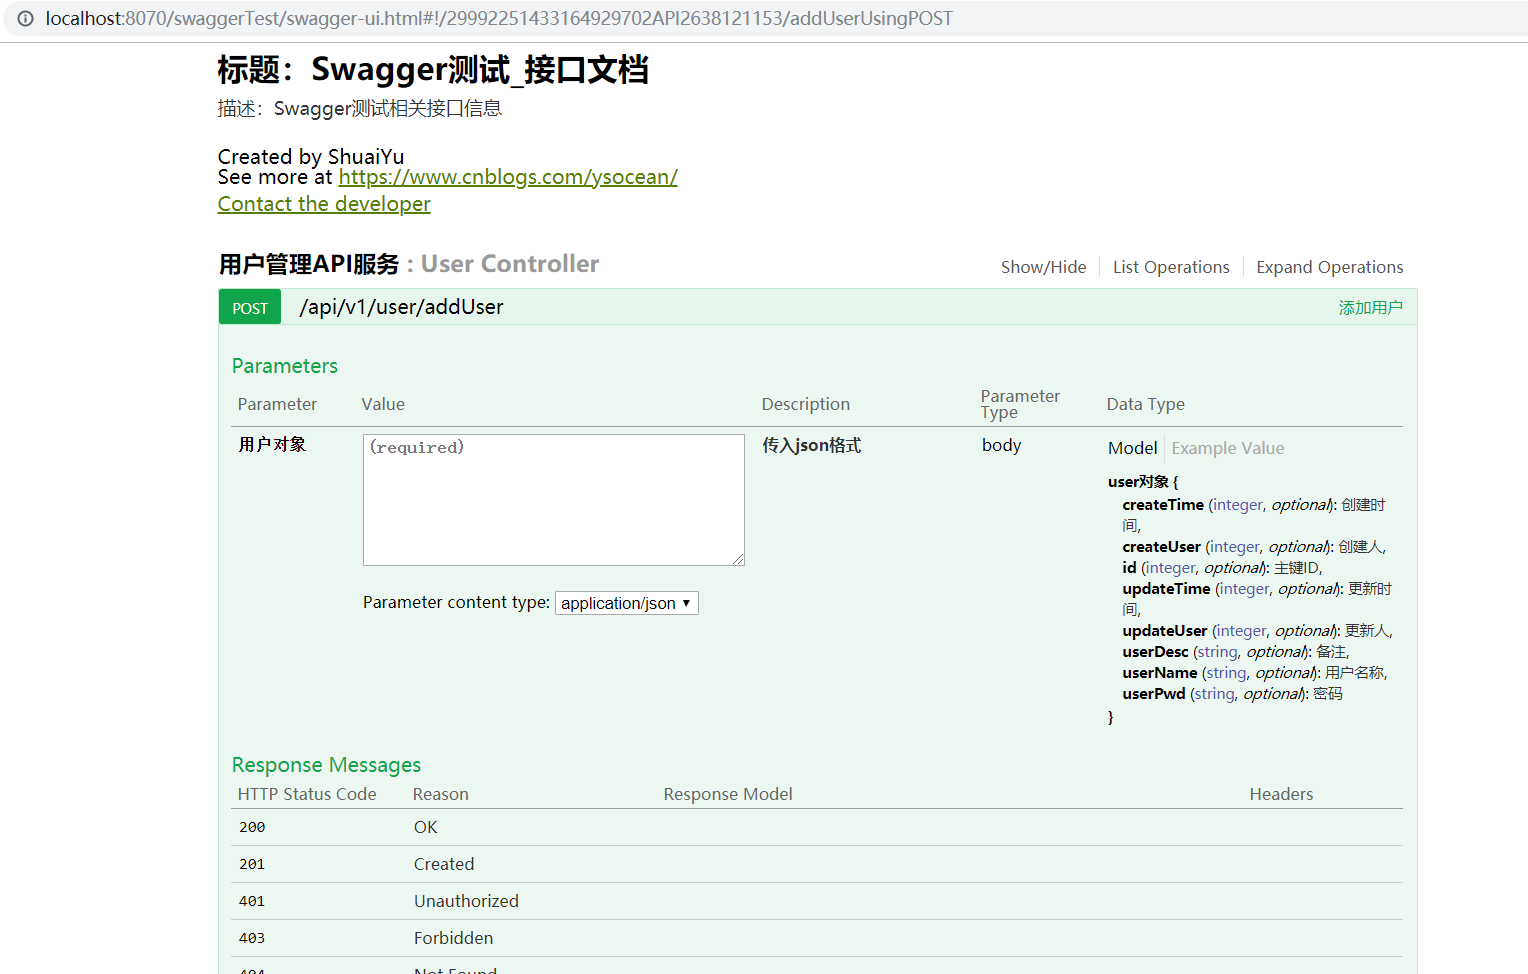Click the userName model field

pos(1159,673)
